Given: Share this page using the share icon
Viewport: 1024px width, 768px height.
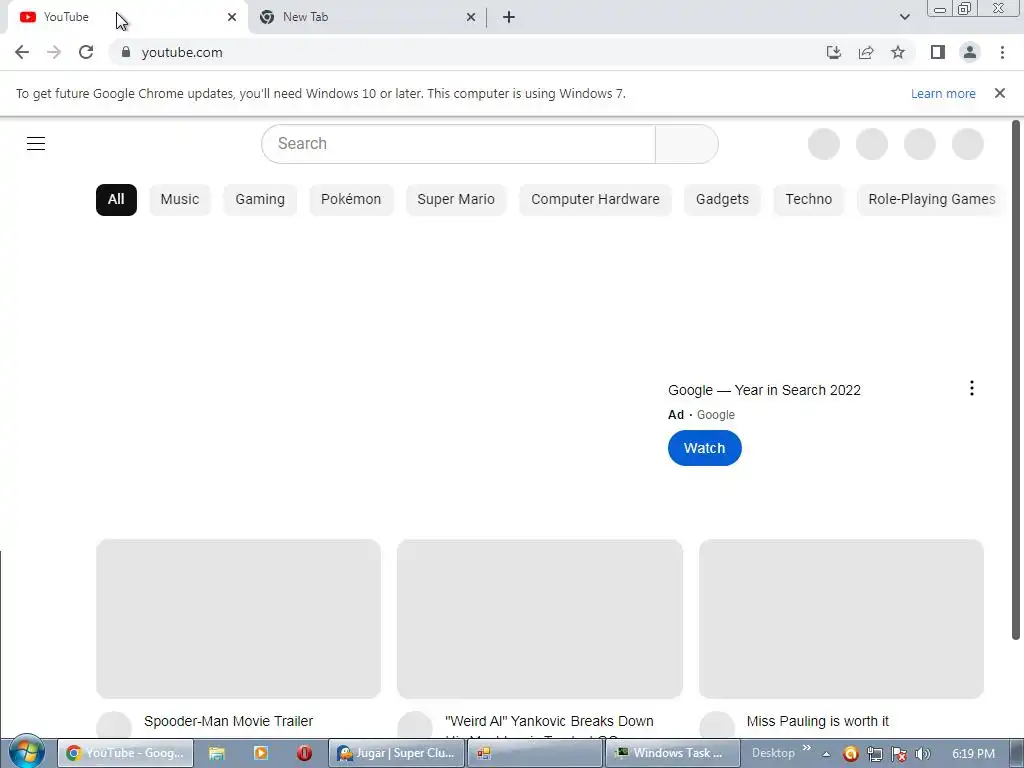Looking at the screenshot, I should 866,52.
